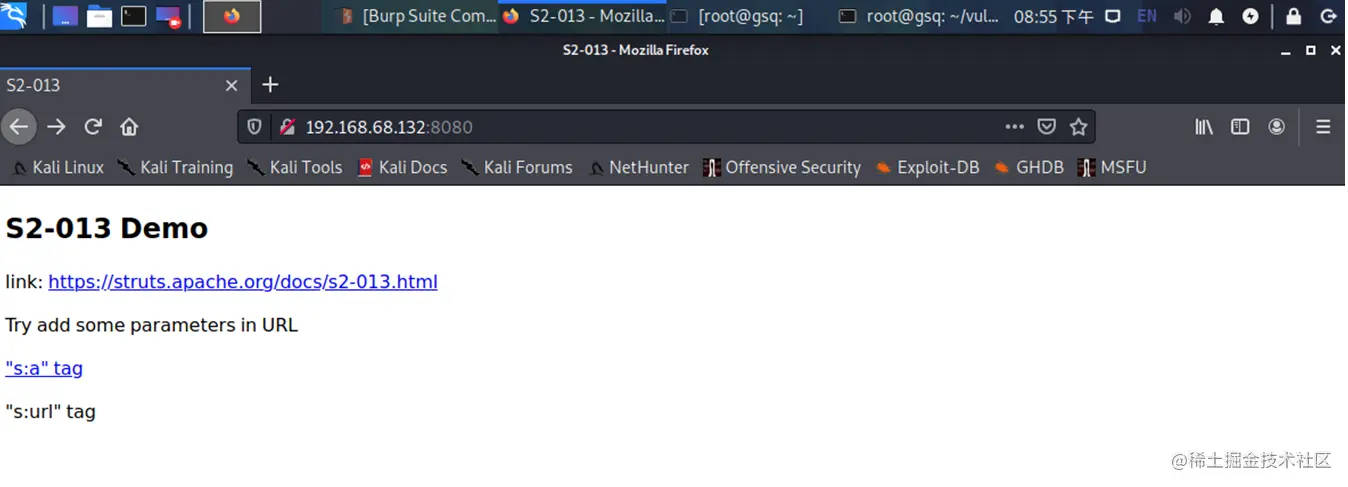Open Kali Training bookmark
The height and width of the screenshot is (487, 1348).
[175, 167]
